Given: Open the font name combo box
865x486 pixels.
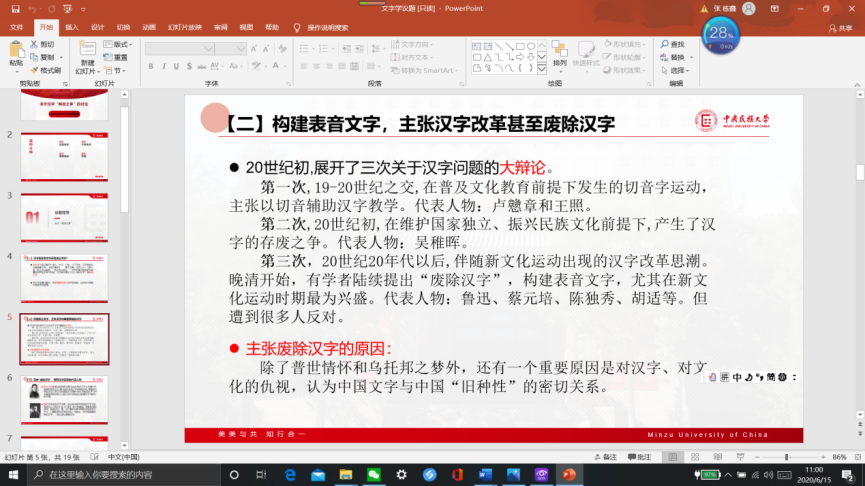Looking at the screenshot, I should pos(179,48).
